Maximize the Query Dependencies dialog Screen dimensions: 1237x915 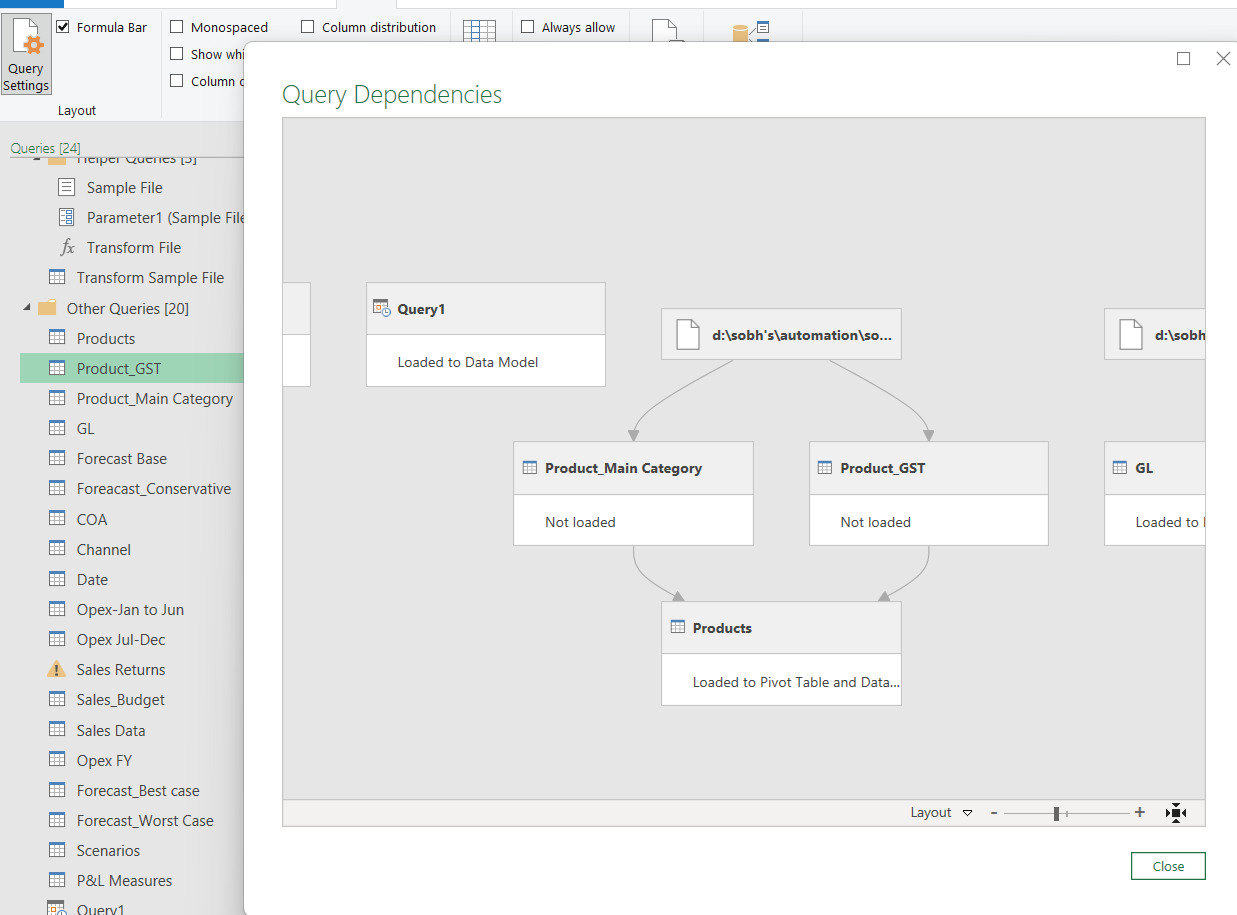click(x=1184, y=59)
